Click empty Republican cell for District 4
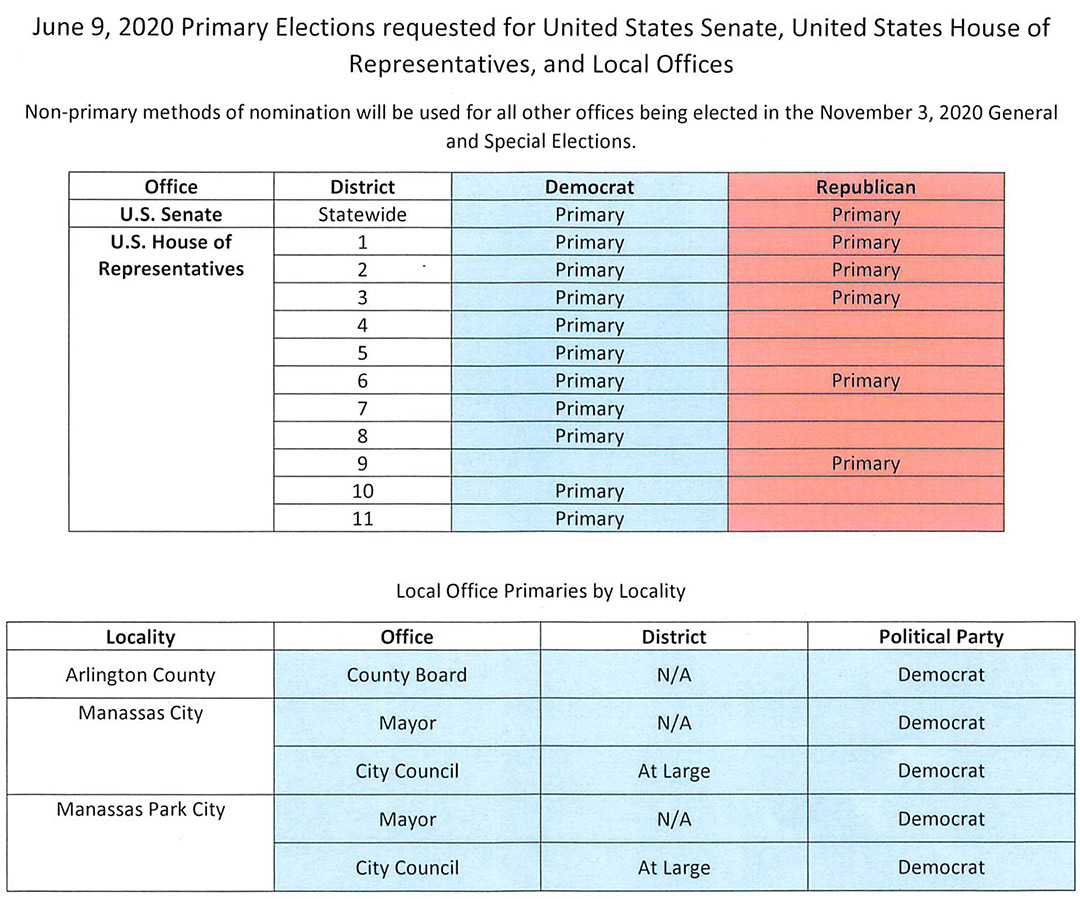This screenshot has height=899, width=1080. 866,324
